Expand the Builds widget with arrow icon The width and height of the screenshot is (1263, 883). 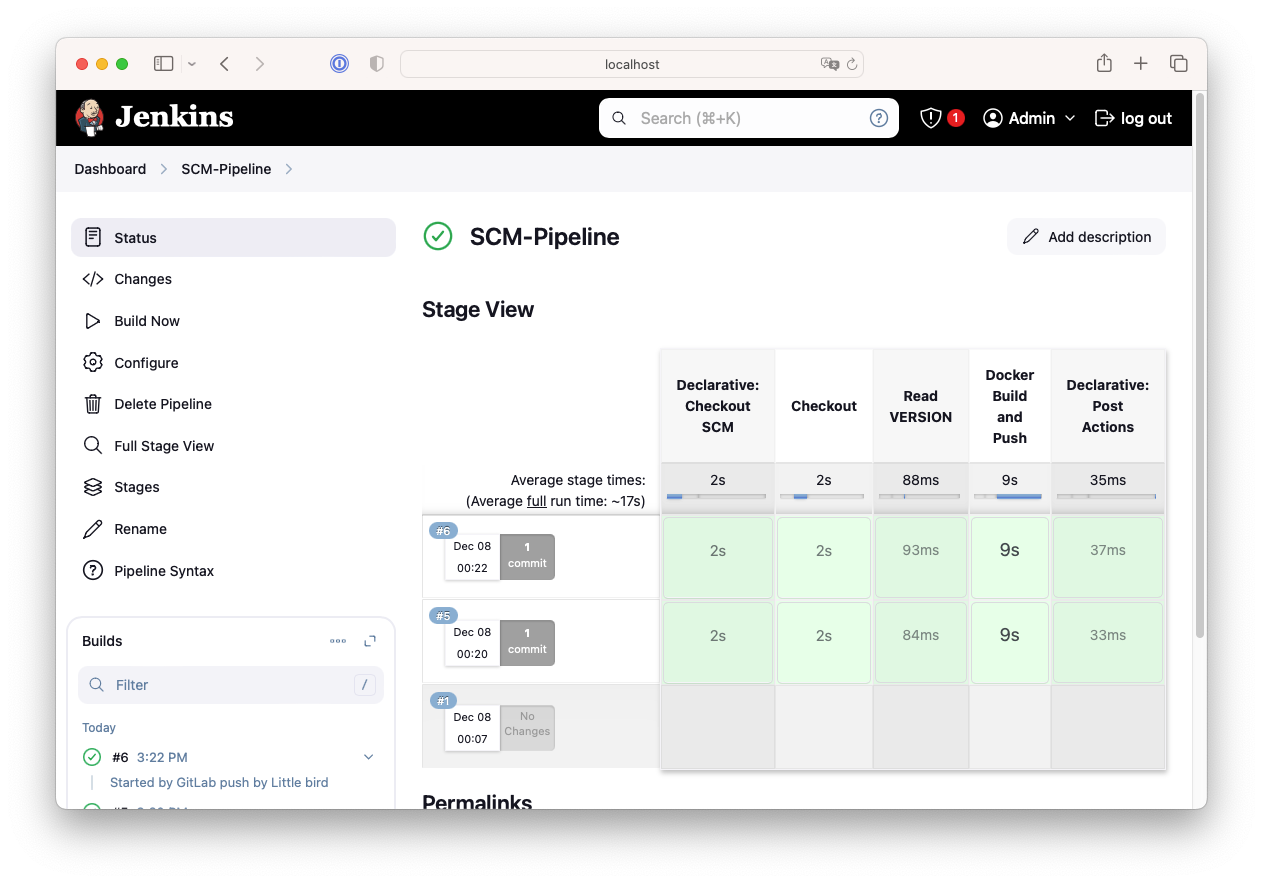[x=370, y=641]
